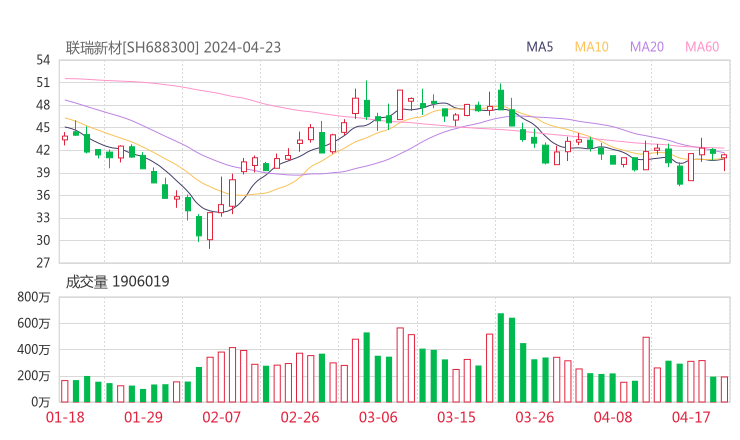The height and width of the screenshot is (440, 740).
Task: Click the 01-29 date axis label
Action: (143, 417)
